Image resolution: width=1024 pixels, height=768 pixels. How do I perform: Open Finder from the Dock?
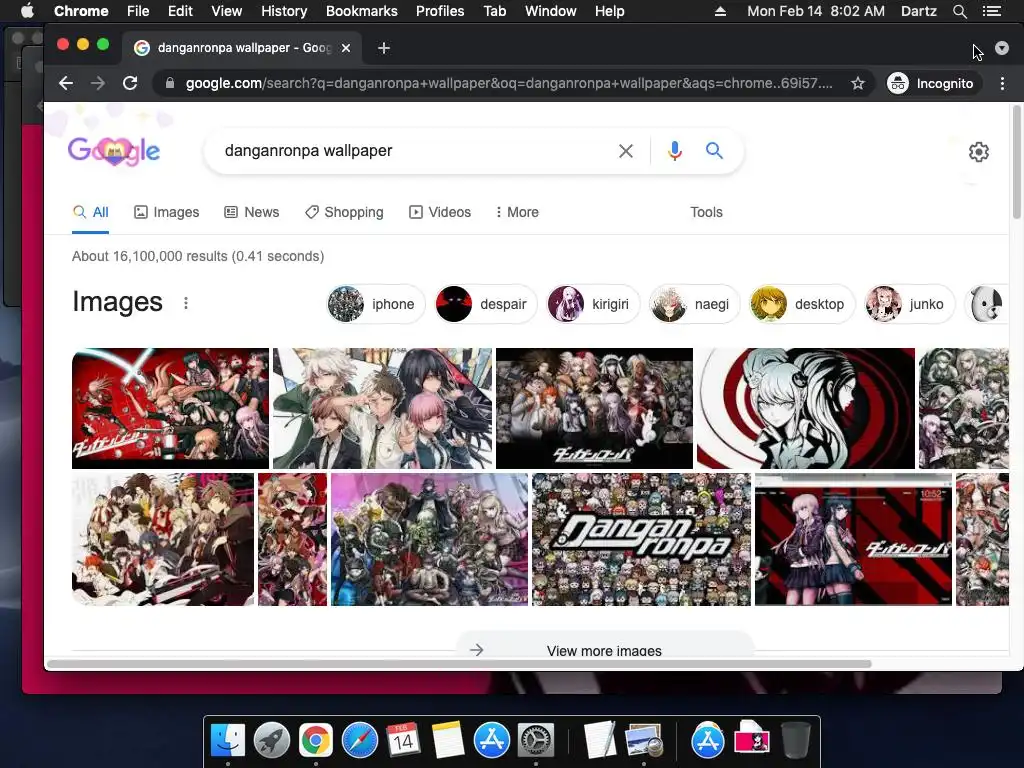(x=228, y=741)
